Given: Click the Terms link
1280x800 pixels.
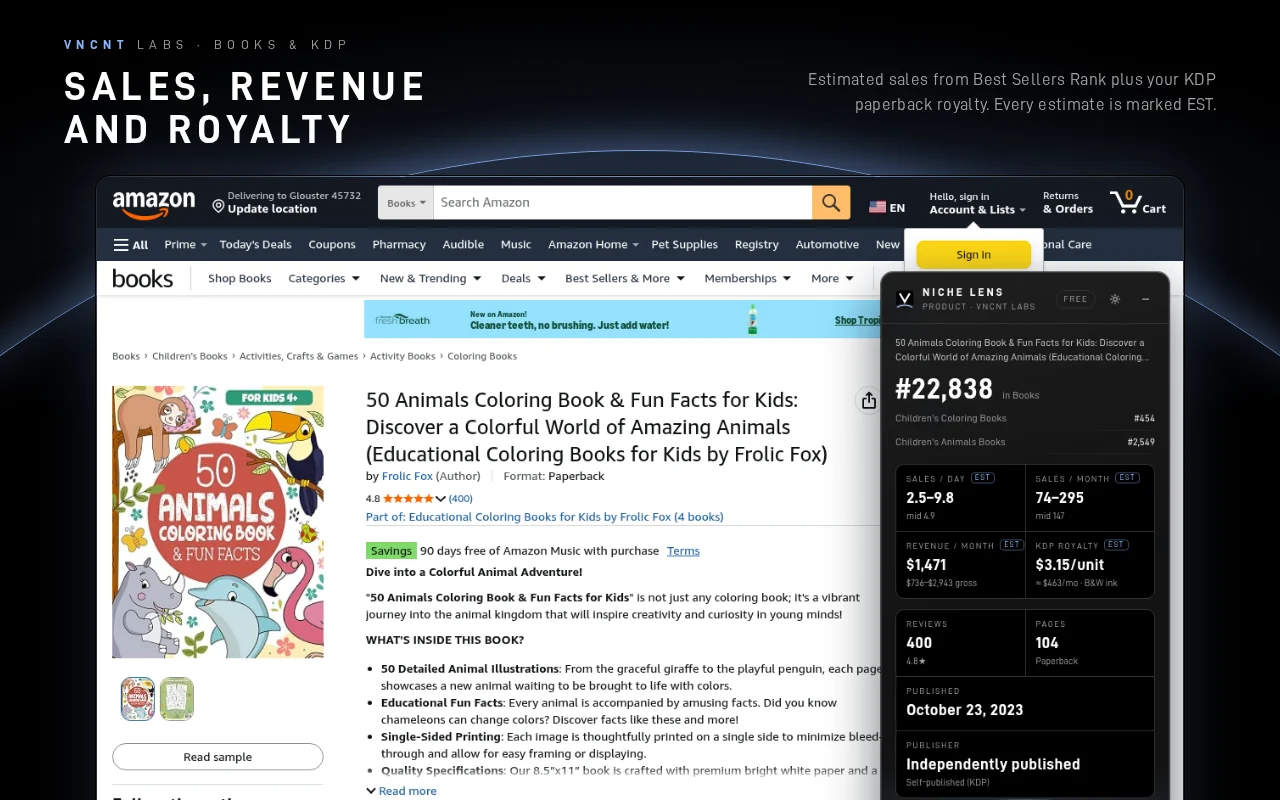Looking at the screenshot, I should (x=683, y=551).
